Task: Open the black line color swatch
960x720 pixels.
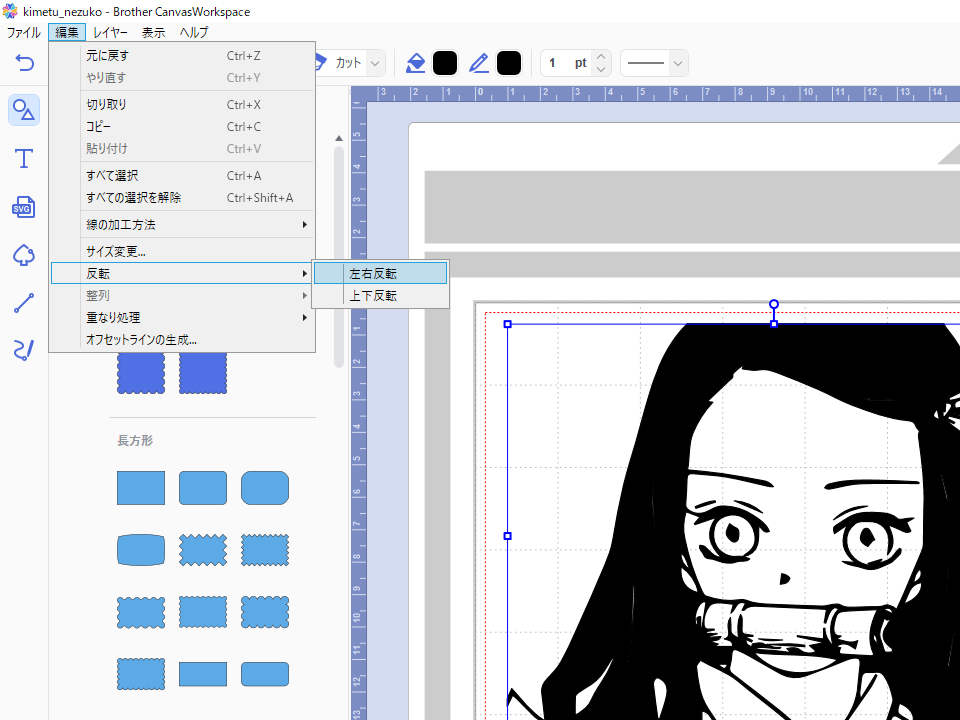Action: pyautogui.click(x=509, y=63)
